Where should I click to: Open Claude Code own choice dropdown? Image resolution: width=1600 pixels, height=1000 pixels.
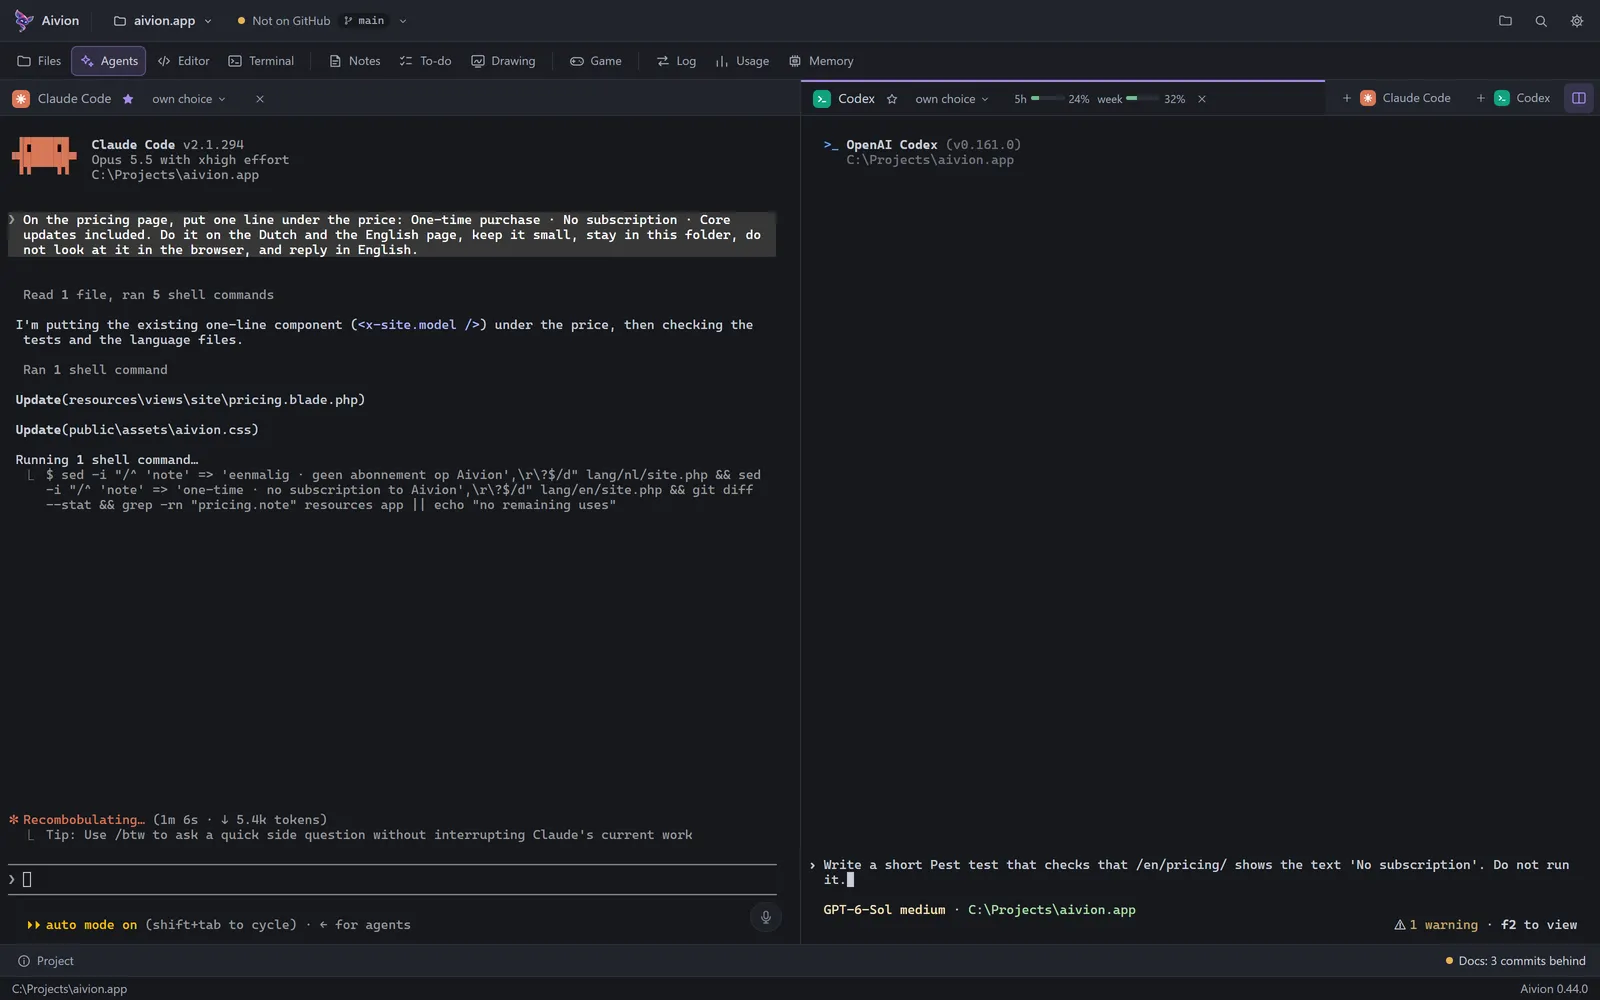(189, 99)
